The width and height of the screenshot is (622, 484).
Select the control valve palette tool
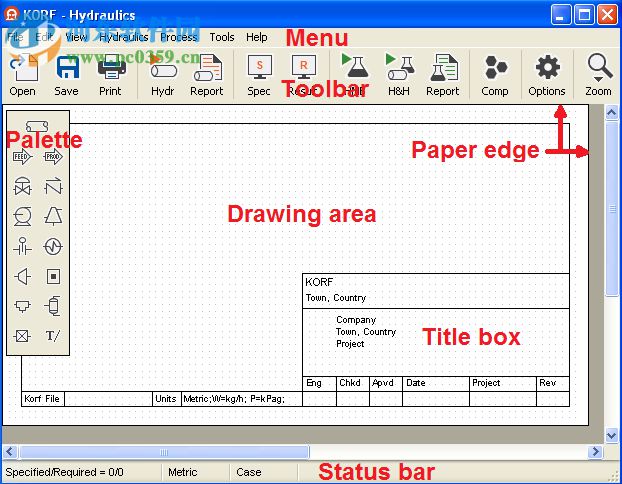pos(22,186)
